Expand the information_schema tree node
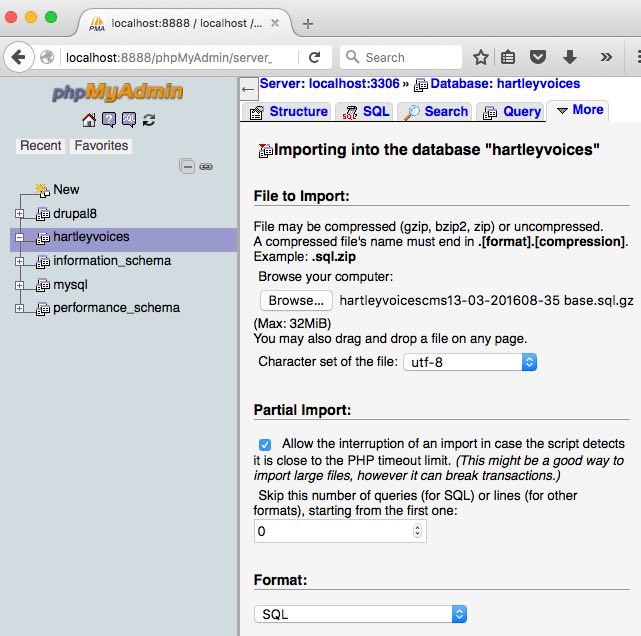 click(x=19, y=261)
